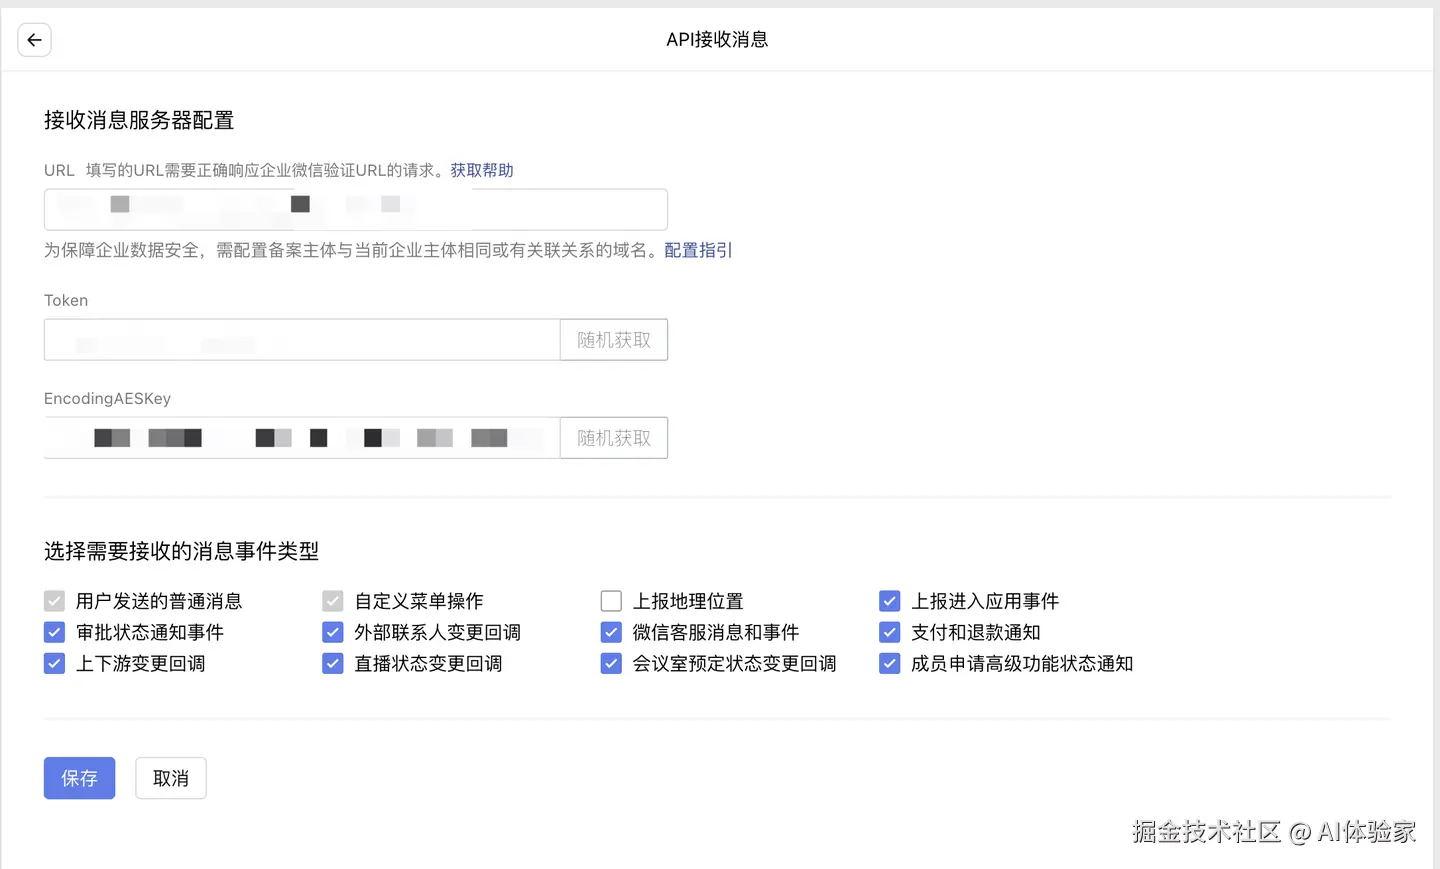The image size is (1440, 869).
Task: Toggle the 上下游变更回调 checkbox
Action: [54, 662]
